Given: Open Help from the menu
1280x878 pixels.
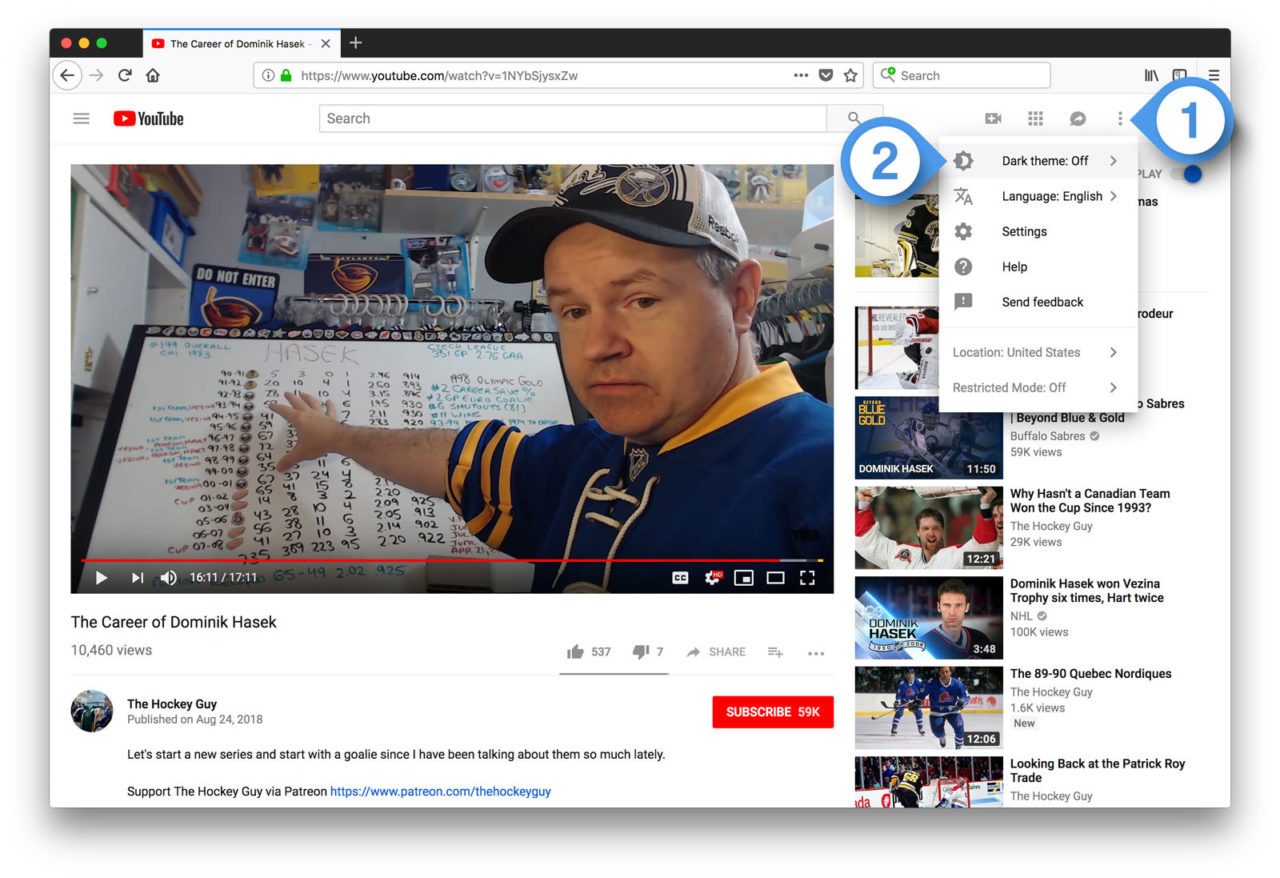Looking at the screenshot, I should [1038, 267].
